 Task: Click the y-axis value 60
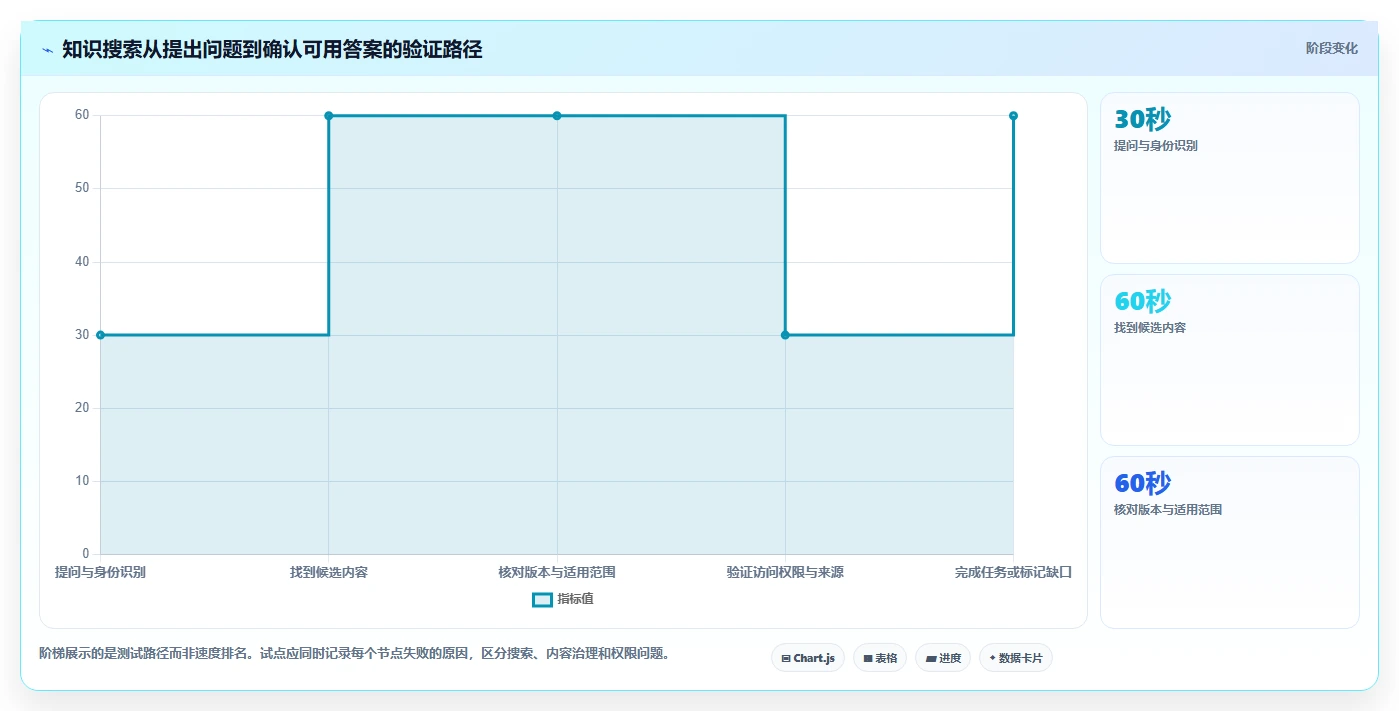tap(82, 115)
